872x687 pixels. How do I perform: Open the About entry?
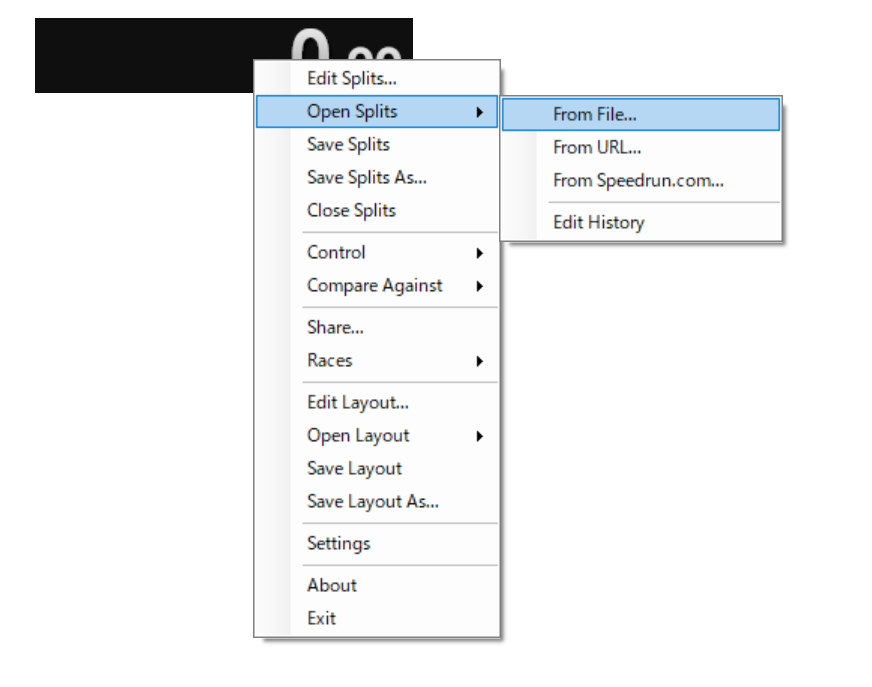click(376, 585)
